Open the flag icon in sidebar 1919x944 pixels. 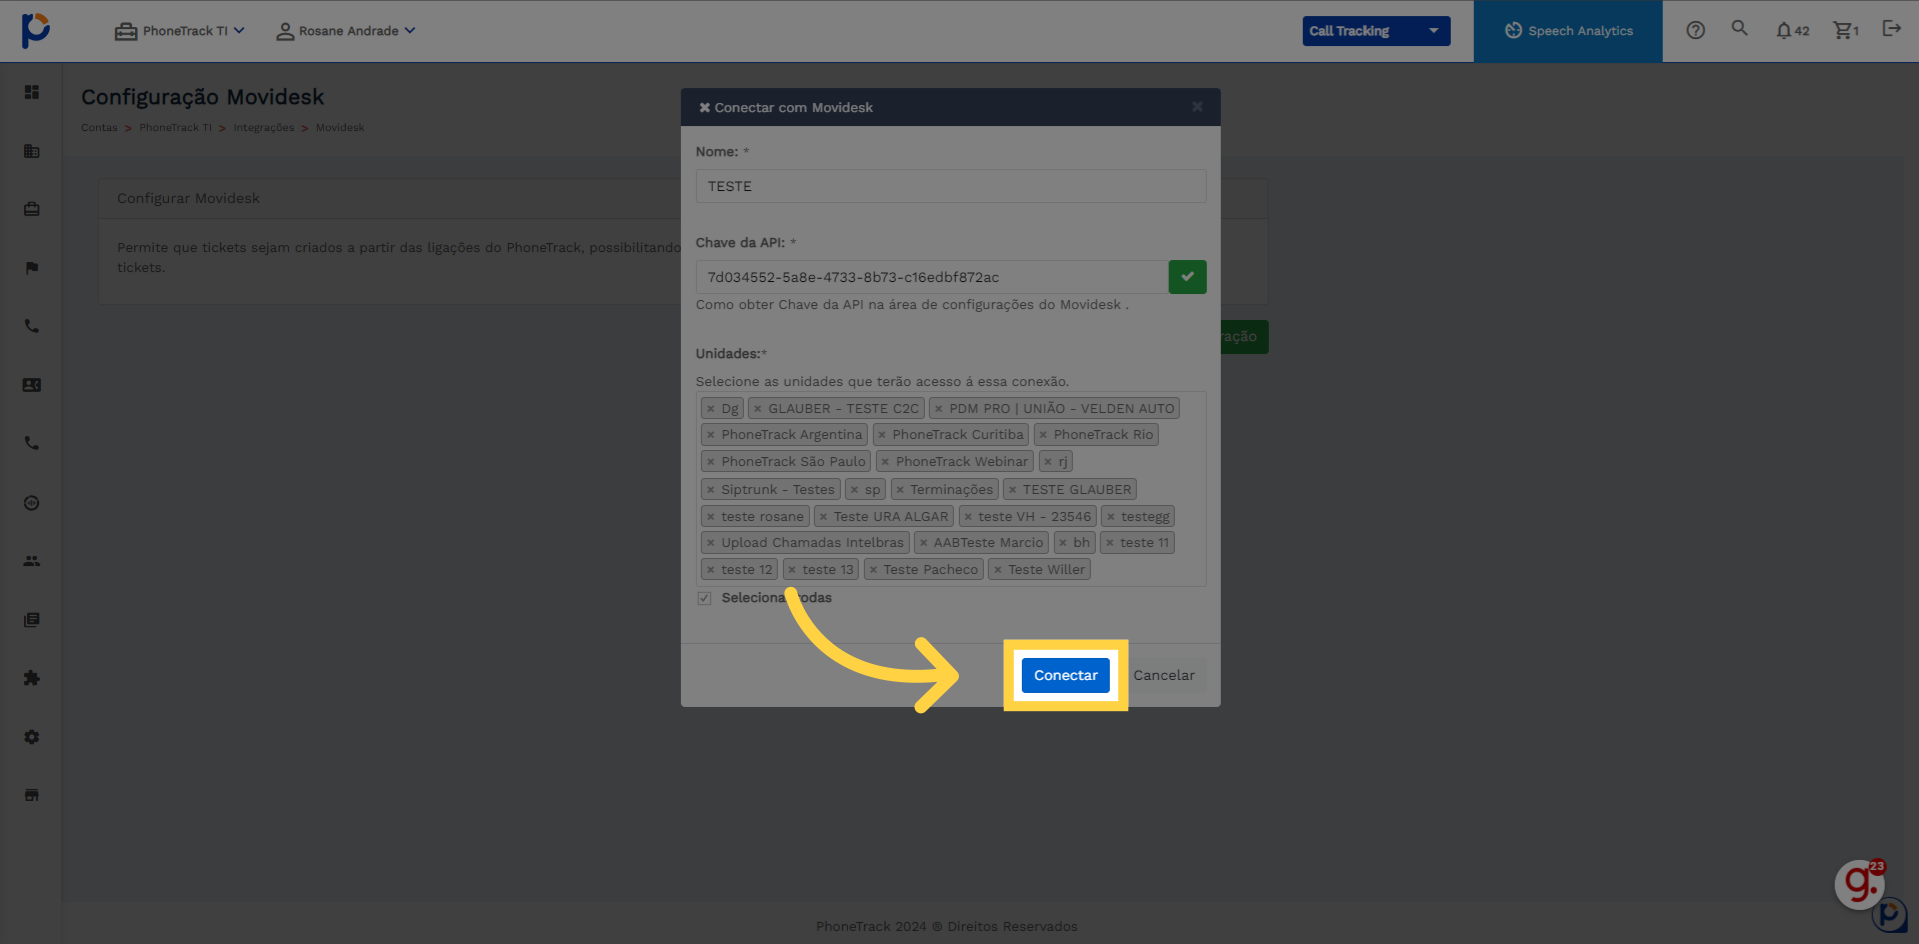tap(32, 268)
